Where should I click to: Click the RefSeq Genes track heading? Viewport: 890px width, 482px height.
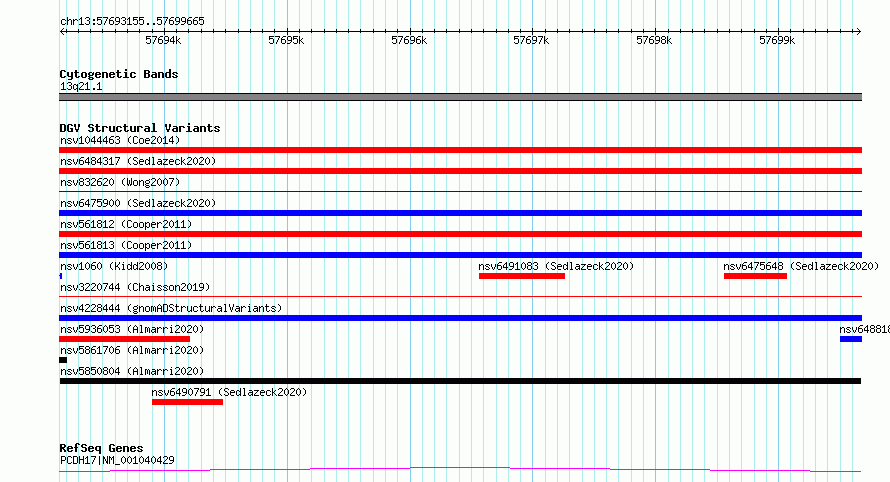click(101, 448)
